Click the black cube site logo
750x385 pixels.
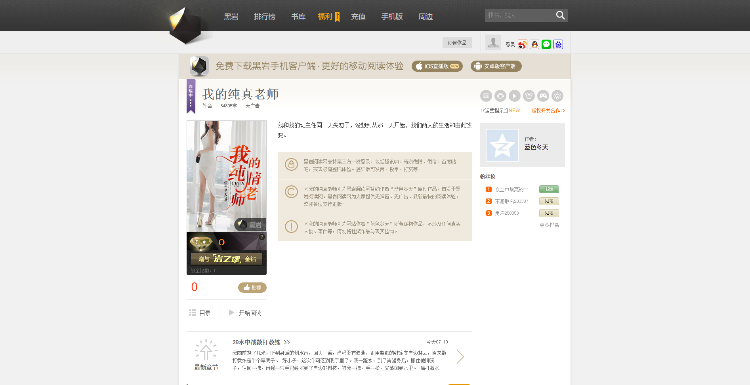pos(185,26)
